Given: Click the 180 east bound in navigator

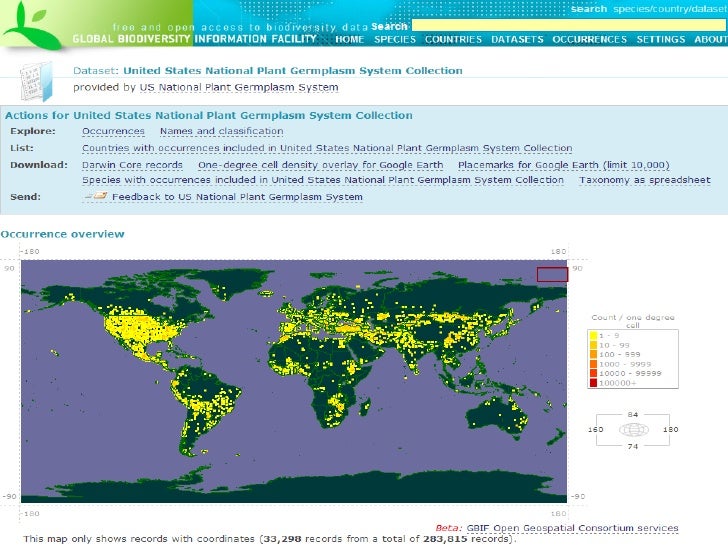Looking at the screenshot, I should [x=670, y=429].
